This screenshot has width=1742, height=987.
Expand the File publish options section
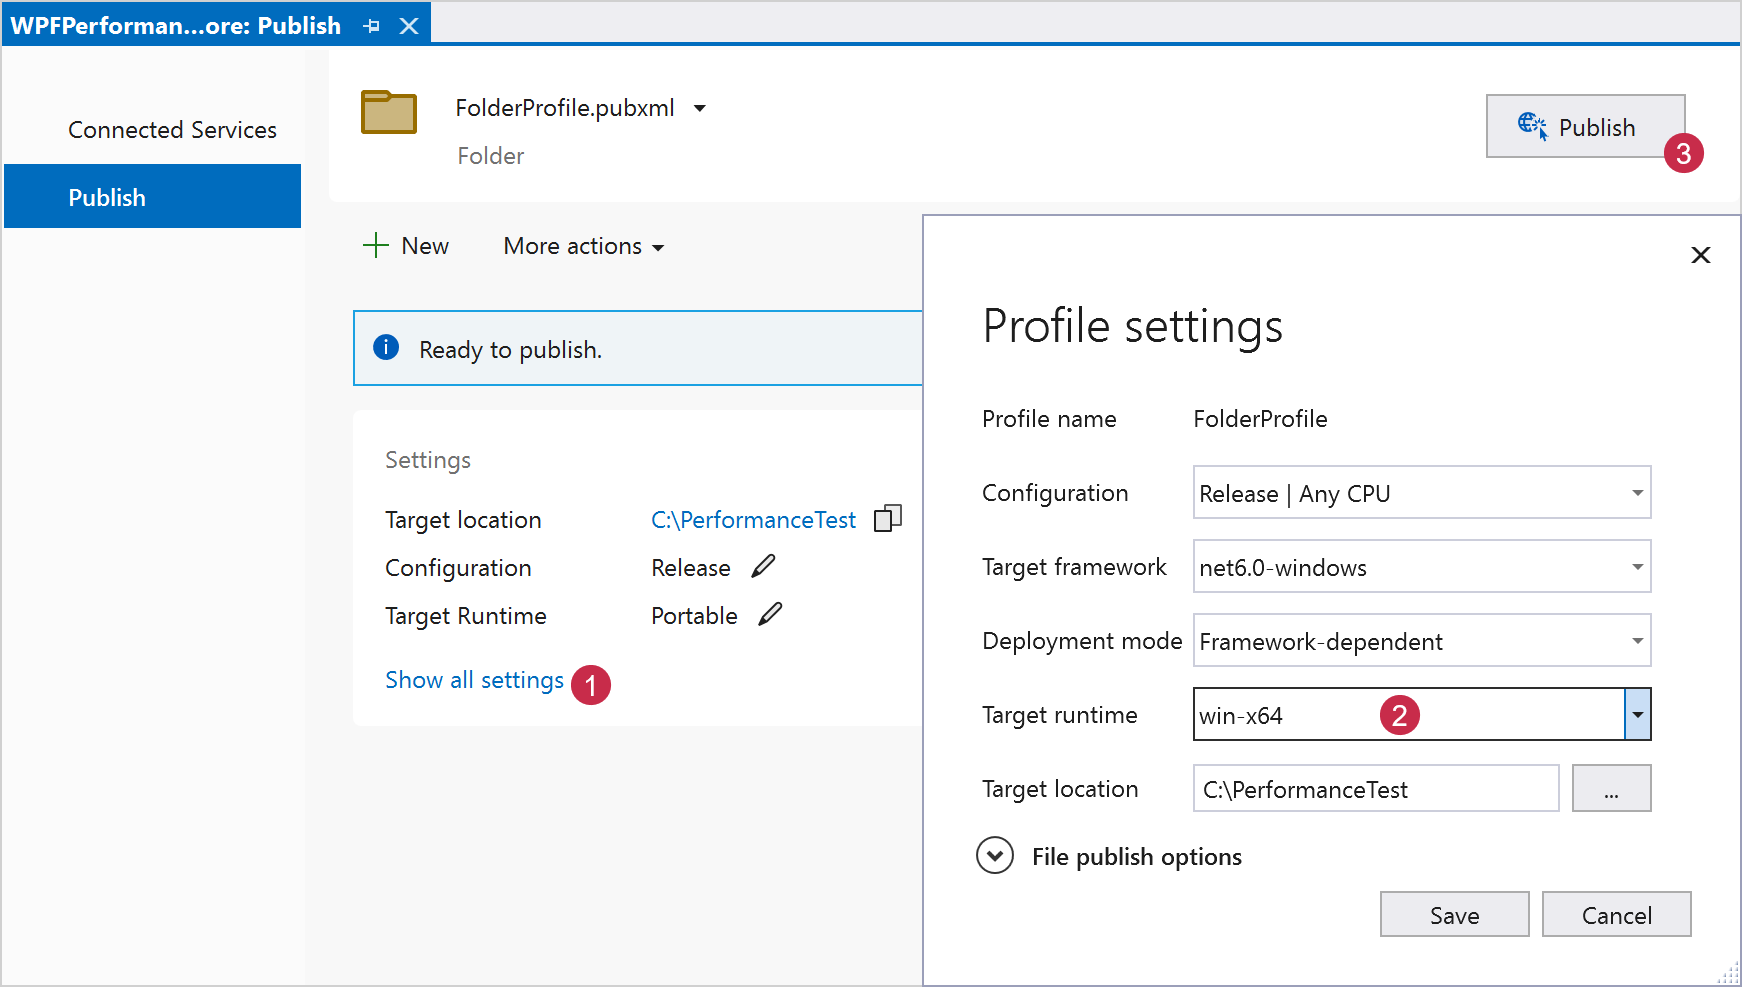point(995,856)
